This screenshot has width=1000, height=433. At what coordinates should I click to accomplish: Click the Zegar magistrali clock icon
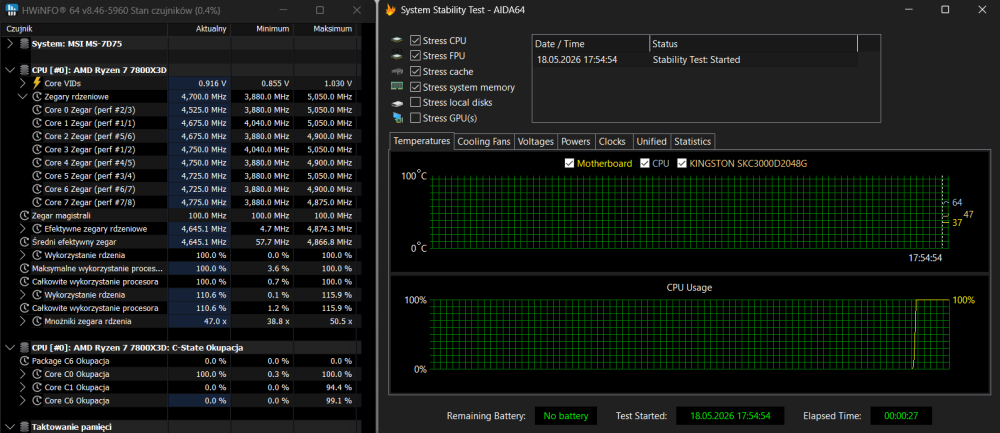(x=25, y=216)
